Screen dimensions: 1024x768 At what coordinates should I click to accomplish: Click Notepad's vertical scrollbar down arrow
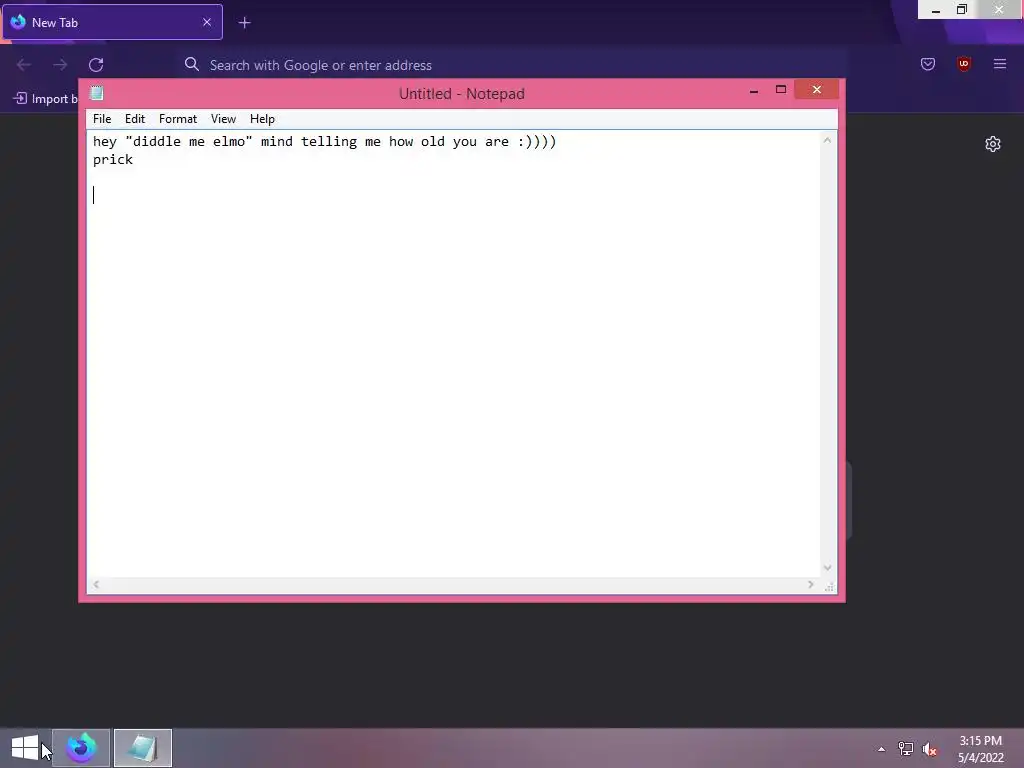(x=827, y=568)
